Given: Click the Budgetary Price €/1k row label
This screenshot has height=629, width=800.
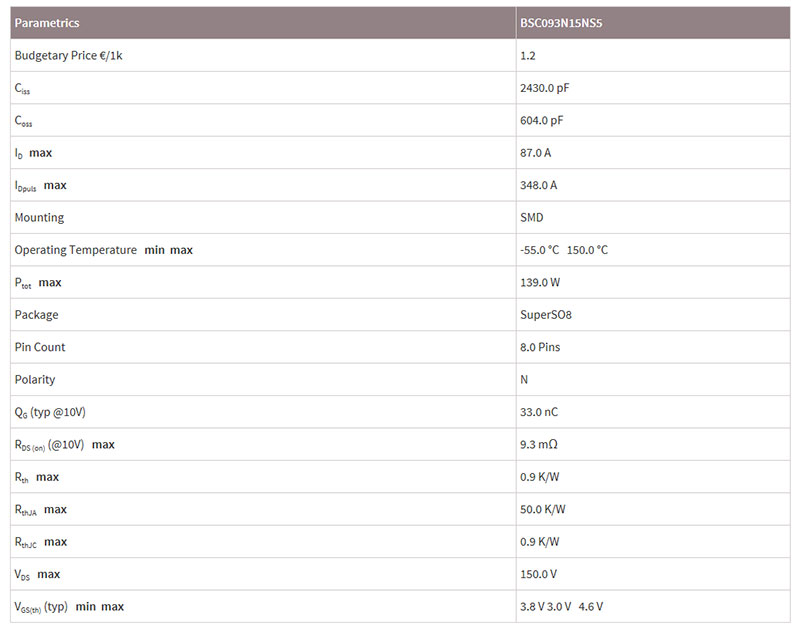Looking at the screenshot, I should (68, 56).
